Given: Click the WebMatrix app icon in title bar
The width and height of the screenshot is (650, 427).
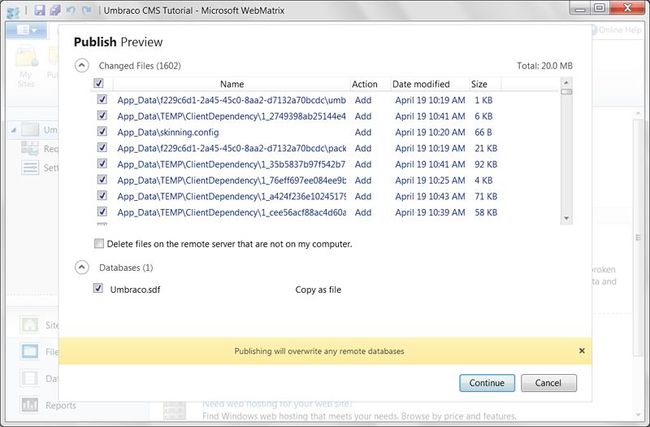Looking at the screenshot, I should (12, 11).
